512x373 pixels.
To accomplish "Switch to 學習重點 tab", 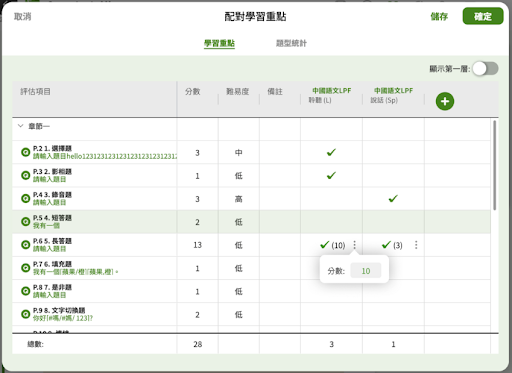I will tap(219, 43).
